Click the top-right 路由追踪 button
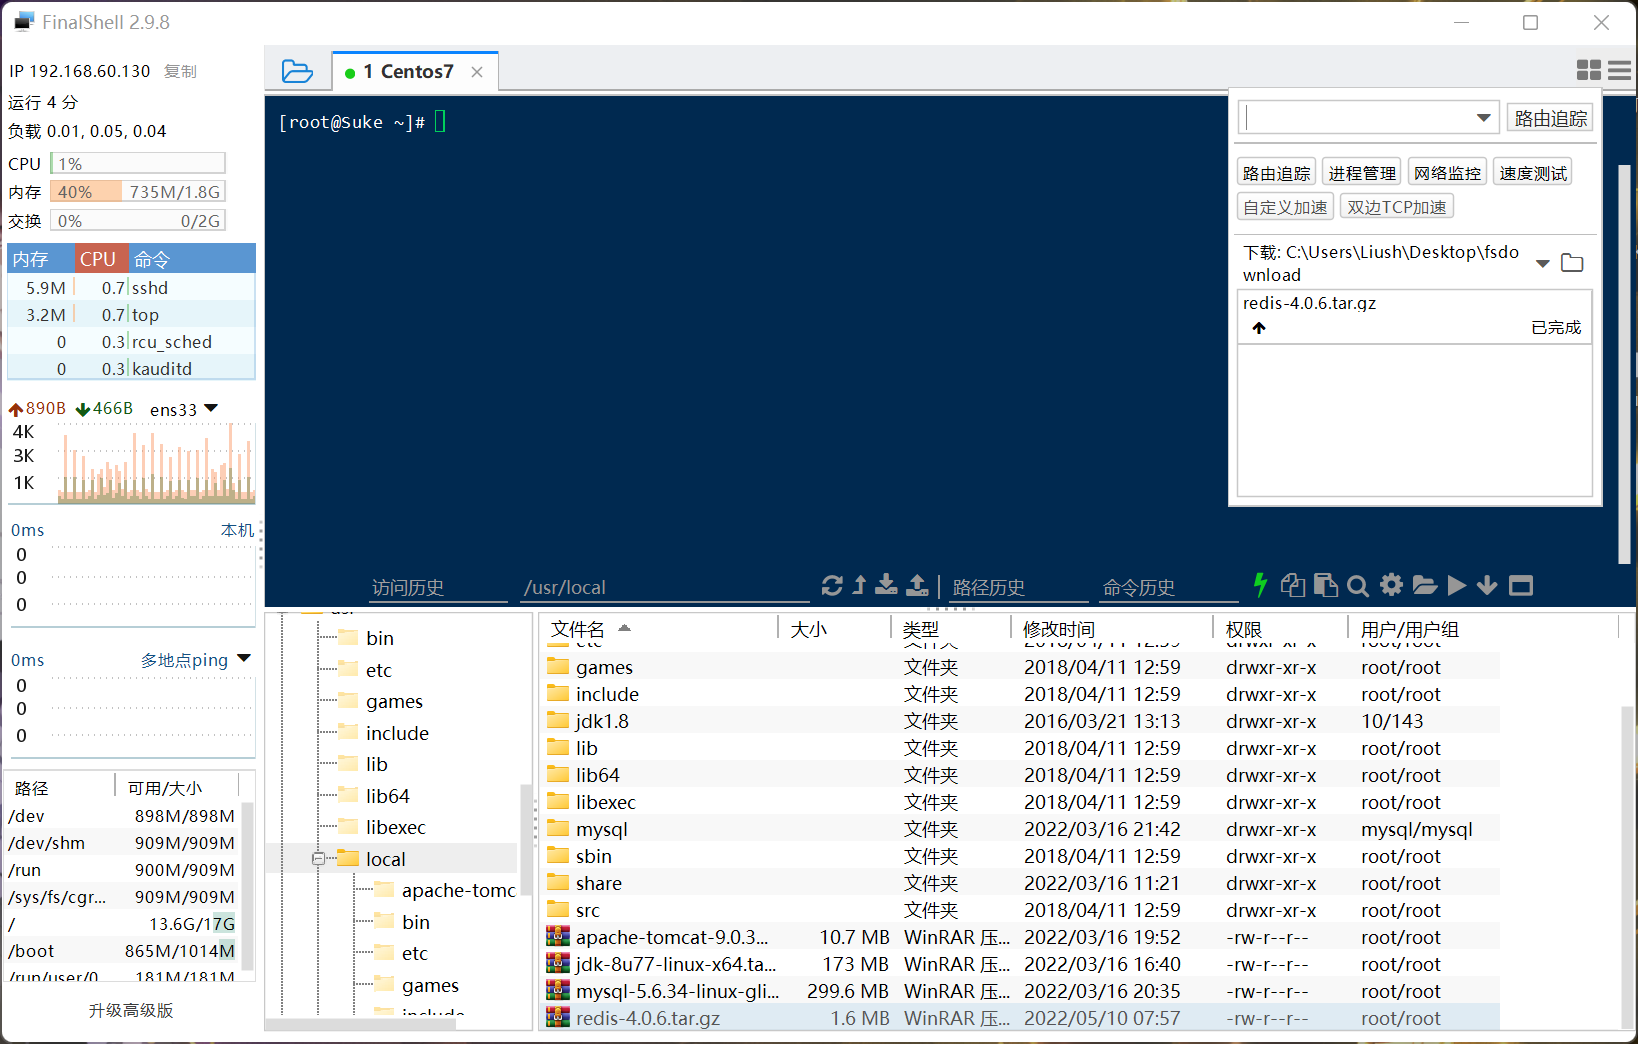The image size is (1638, 1044). tap(1551, 118)
